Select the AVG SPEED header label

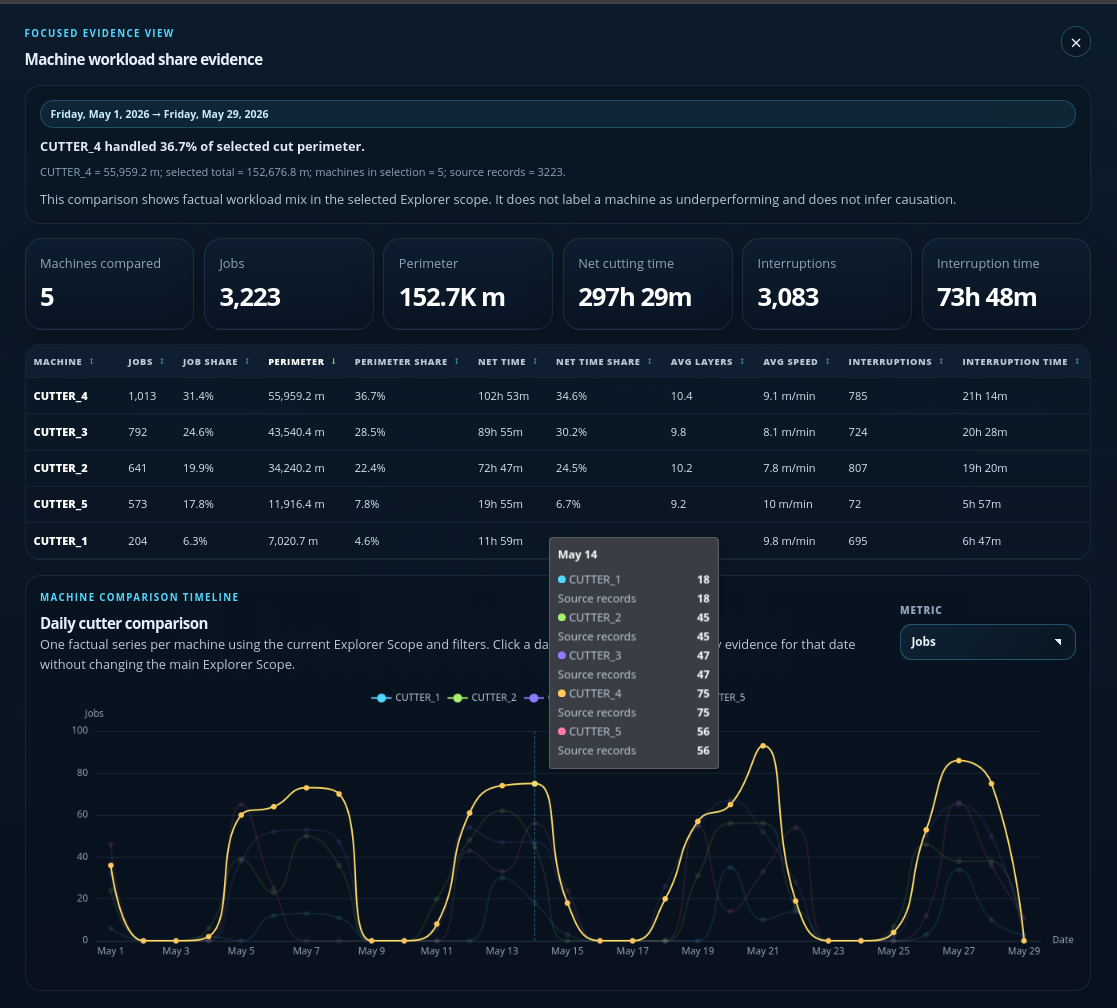[x=790, y=362]
